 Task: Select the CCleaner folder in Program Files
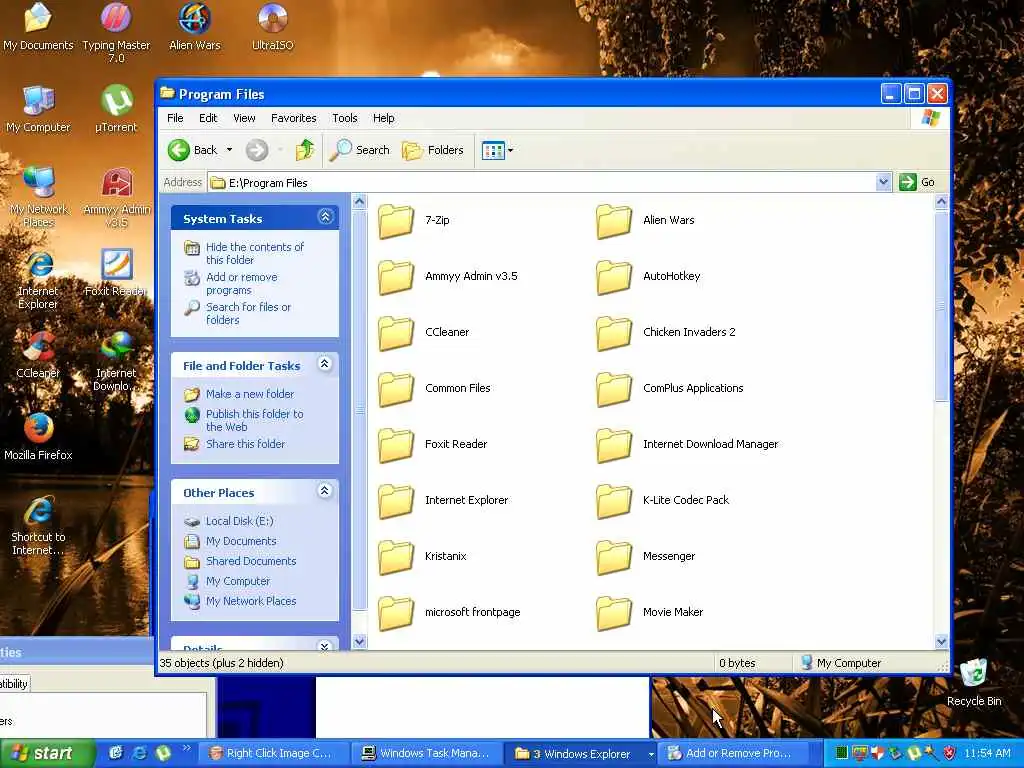(x=424, y=332)
